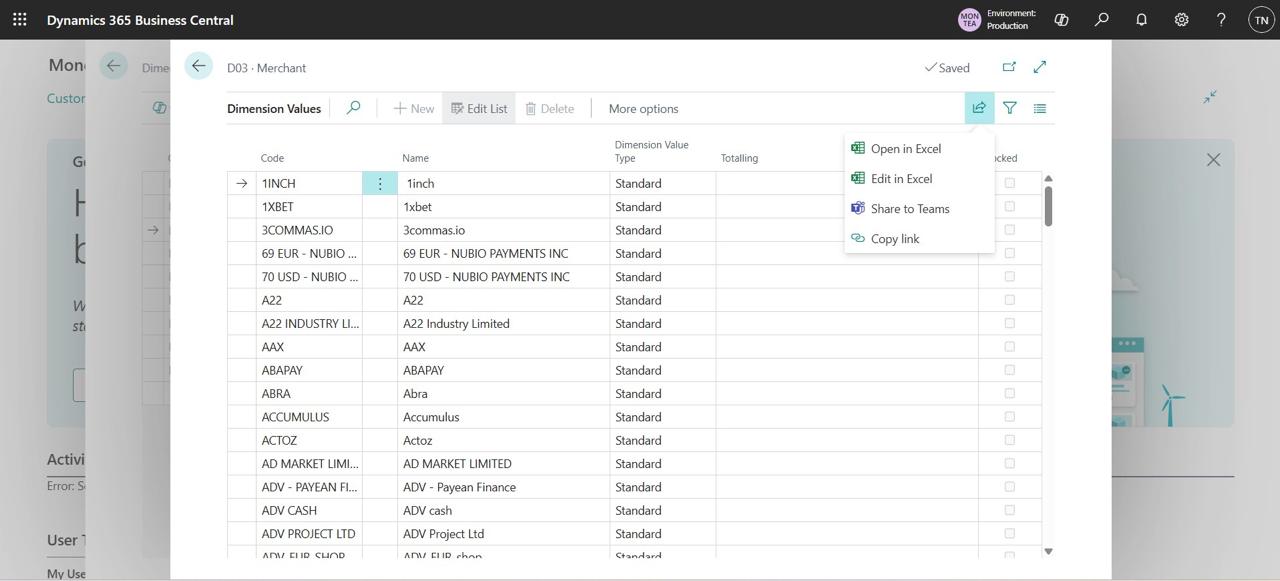1280x581 pixels.
Task: Select the 'A22 Industry Limited' name cell
Action: (x=504, y=323)
